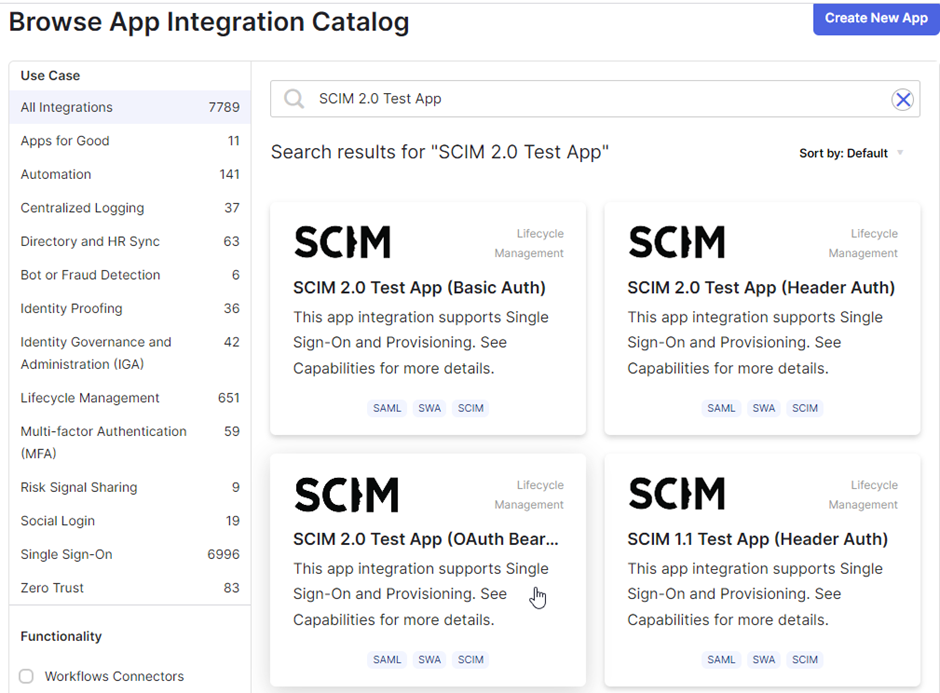Viewport: 940px width, 693px height.
Task: Click the 6996 count beside Single Sign-On
Action: point(223,555)
